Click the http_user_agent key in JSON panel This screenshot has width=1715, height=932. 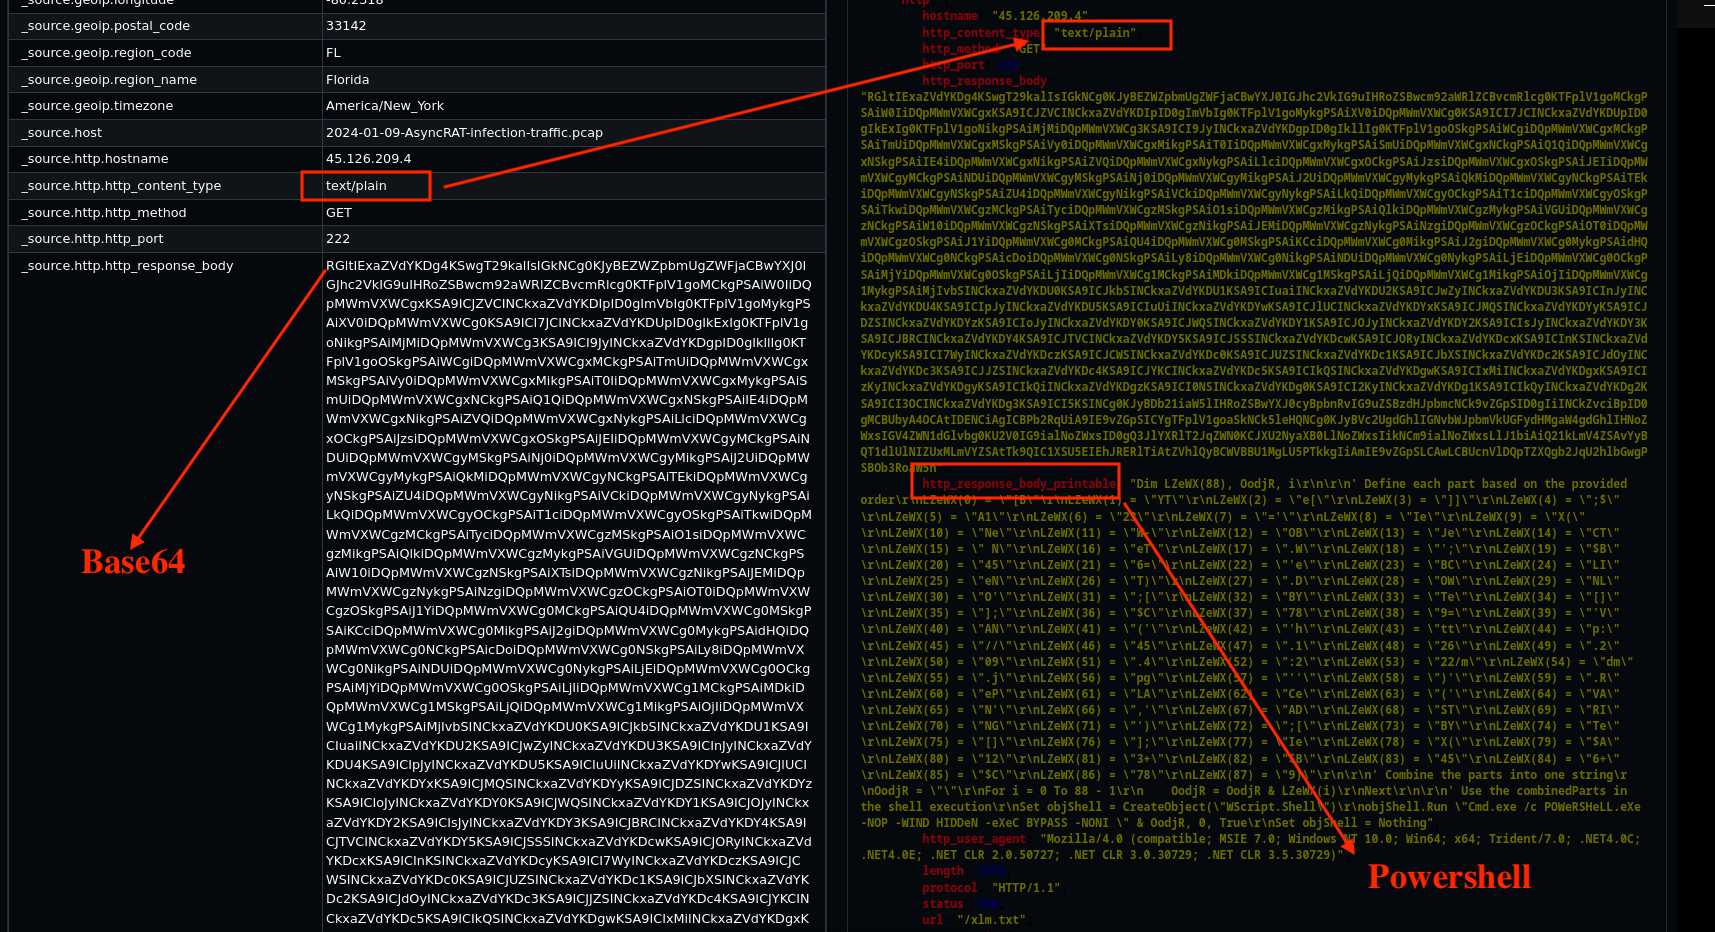[x=974, y=839]
